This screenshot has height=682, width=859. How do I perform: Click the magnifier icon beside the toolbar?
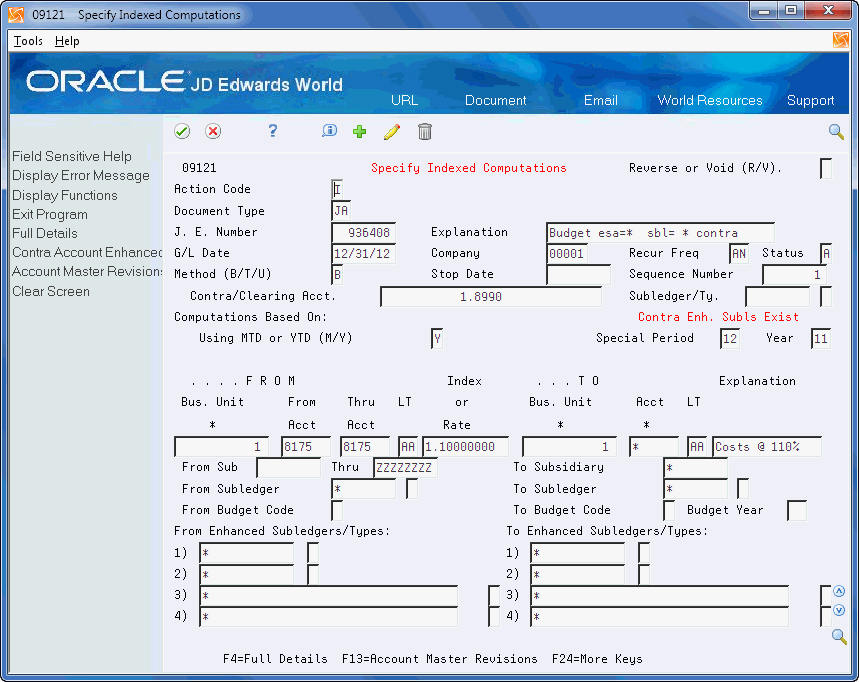click(x=836, y=131)
